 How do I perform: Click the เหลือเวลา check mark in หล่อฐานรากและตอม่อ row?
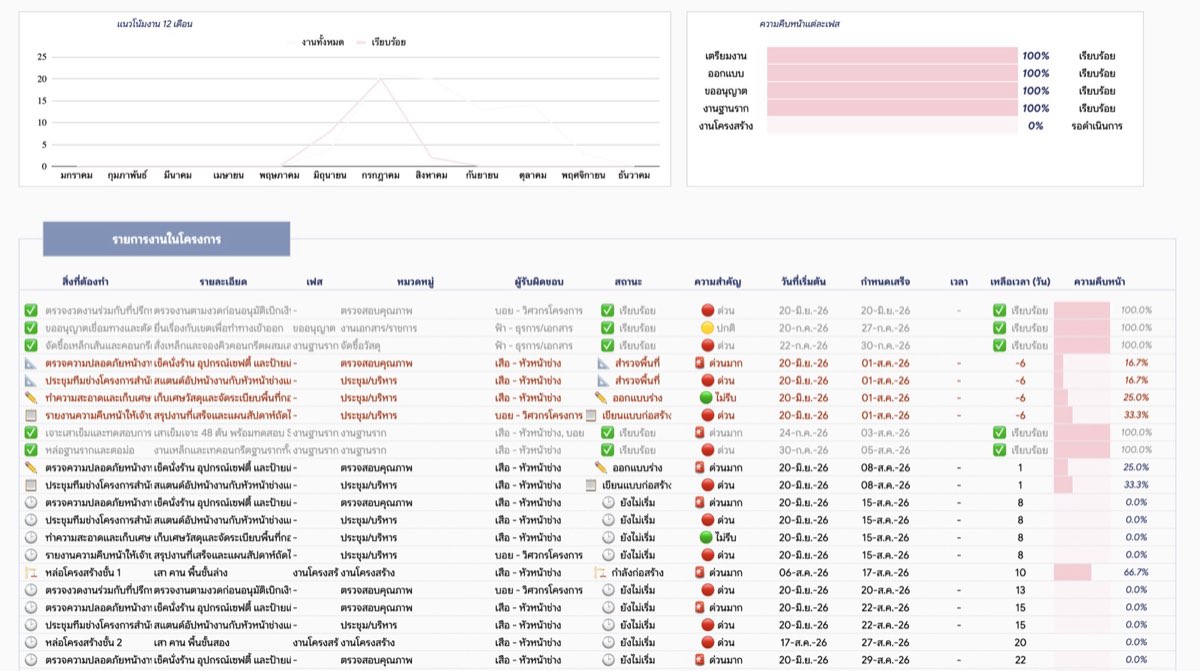click(999, 450)
